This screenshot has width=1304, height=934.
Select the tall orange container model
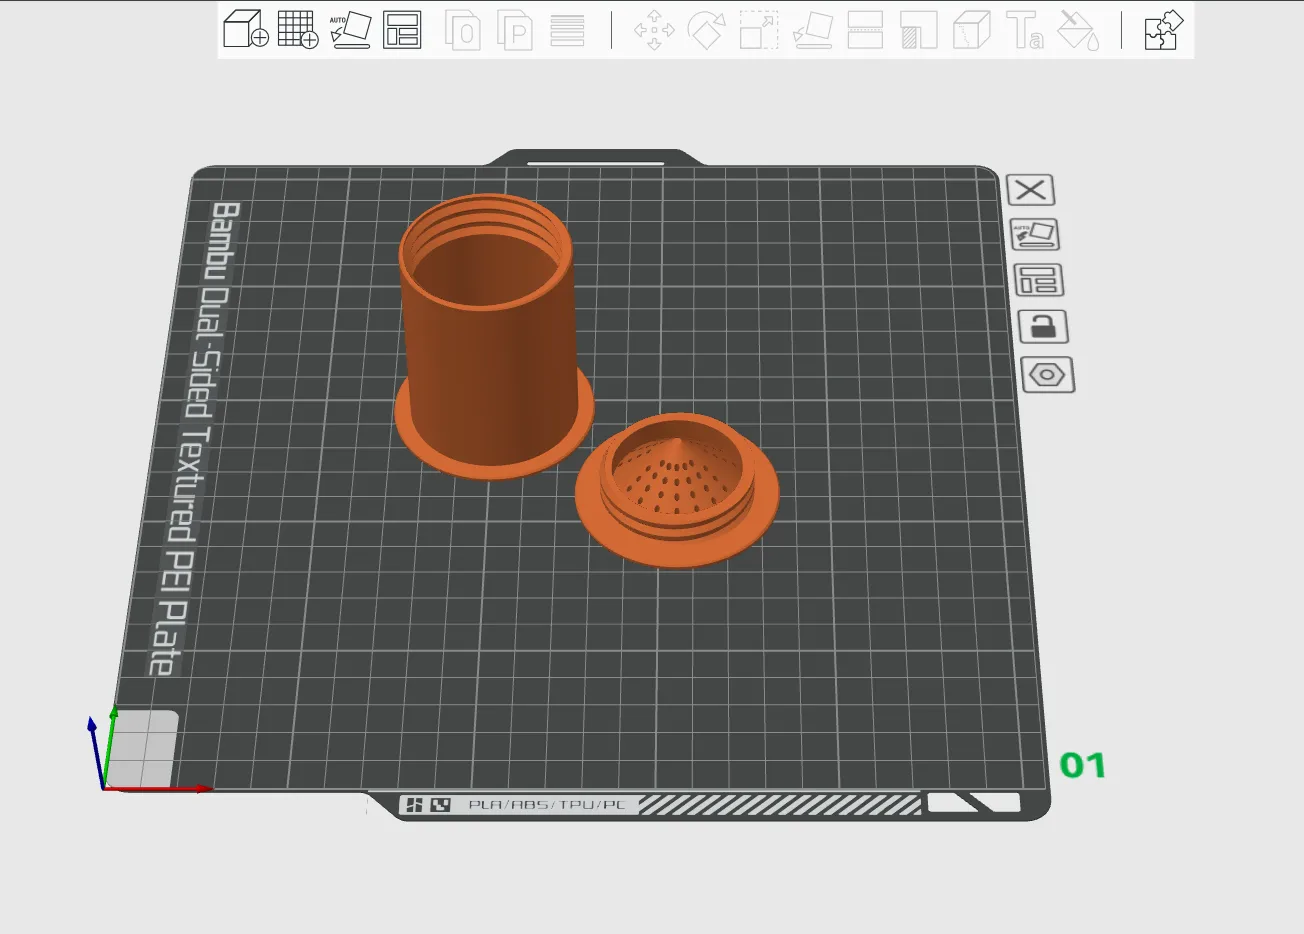(490, 350)
